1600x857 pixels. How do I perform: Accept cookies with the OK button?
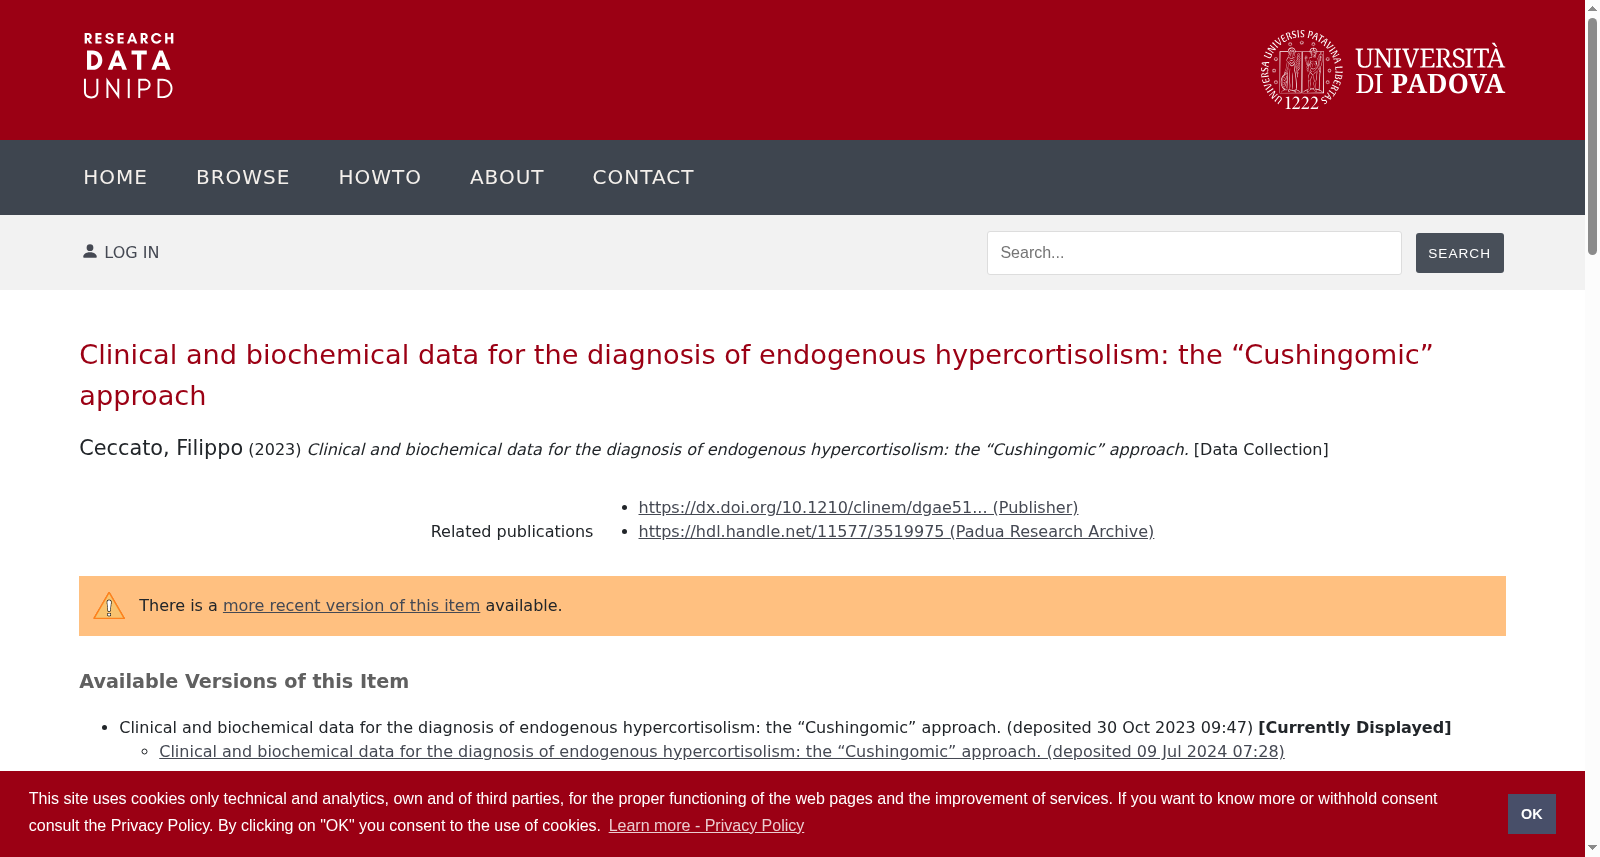1531,814
